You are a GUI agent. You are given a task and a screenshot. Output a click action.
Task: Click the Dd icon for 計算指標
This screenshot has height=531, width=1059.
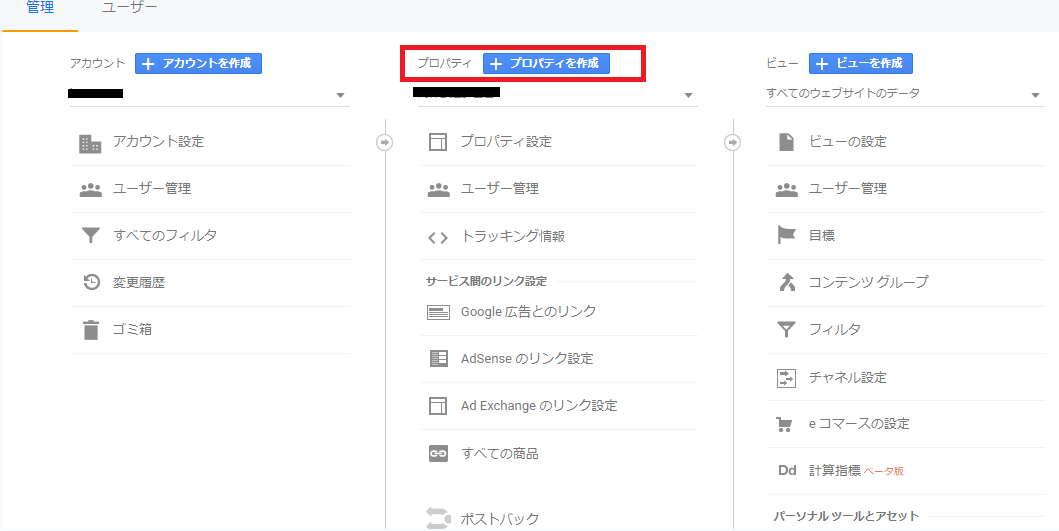tap(786, 471)
